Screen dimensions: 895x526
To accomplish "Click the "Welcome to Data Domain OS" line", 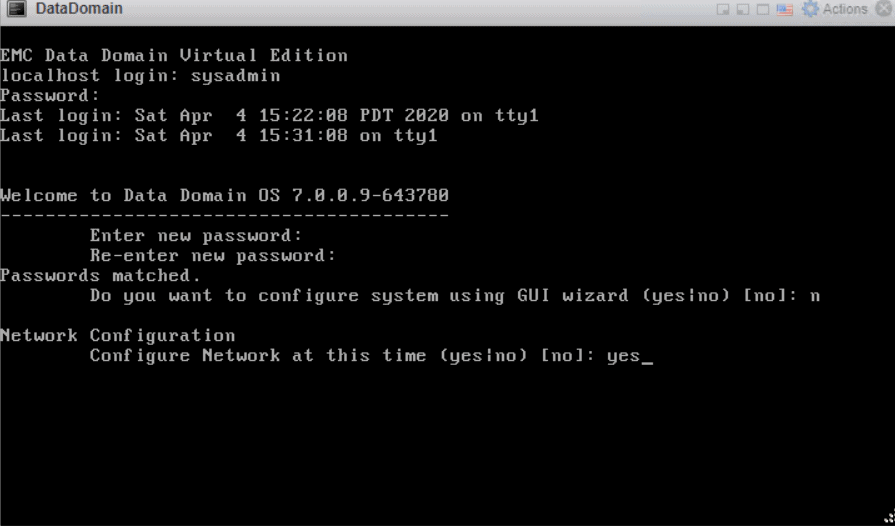I will [x=224, y=196].
